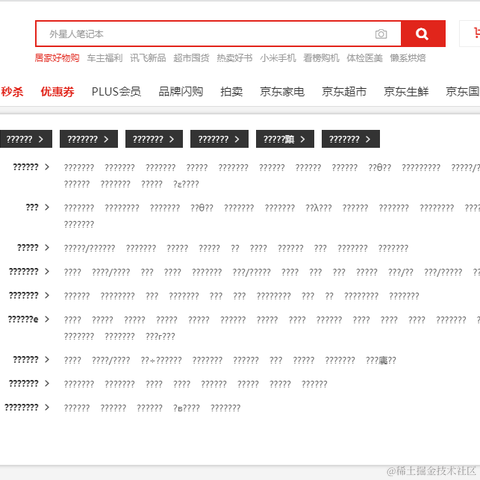Click the garbled link ?ε????
The height and width of the screenshot is (480, 480).
click(186, 184)
